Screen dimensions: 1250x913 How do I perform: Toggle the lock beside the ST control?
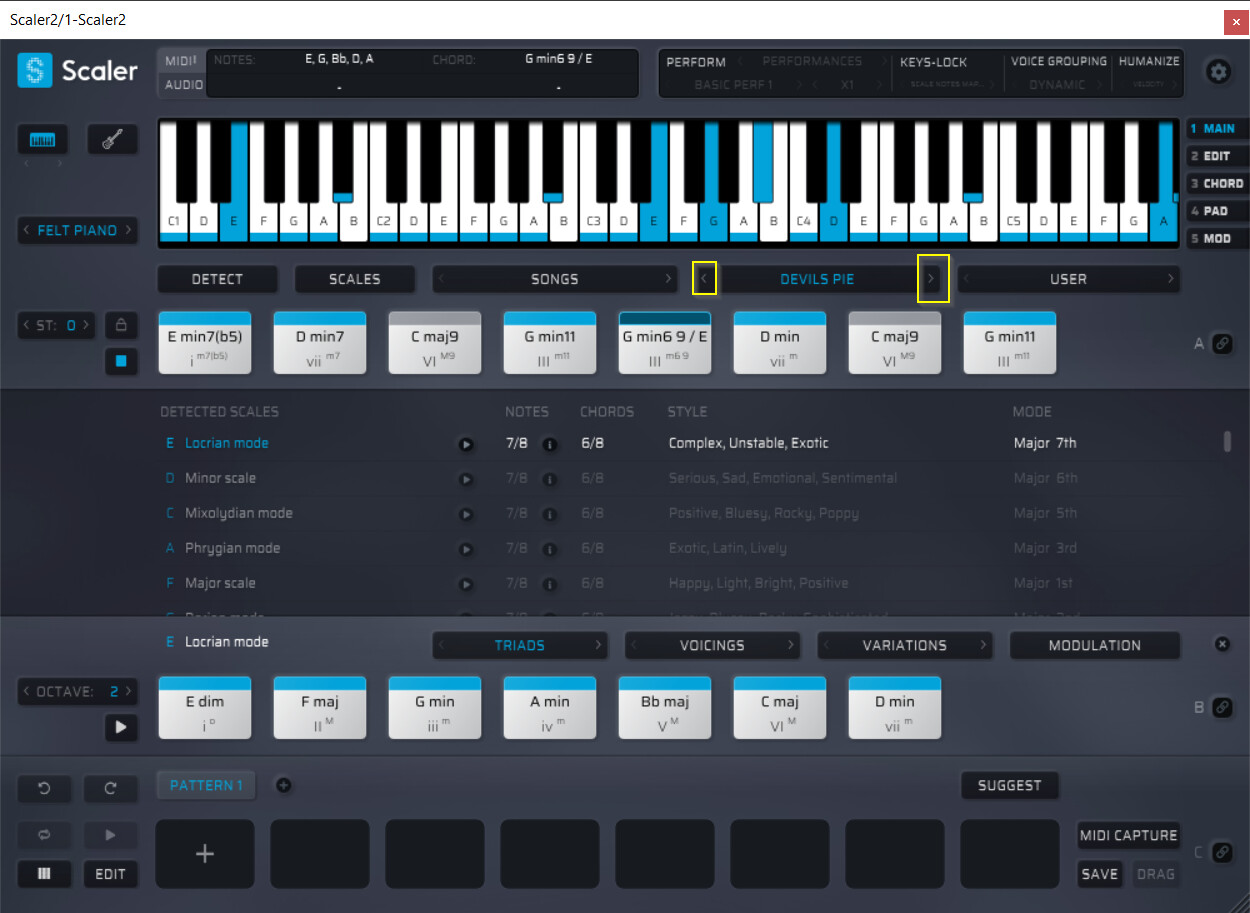click(121, 324)
